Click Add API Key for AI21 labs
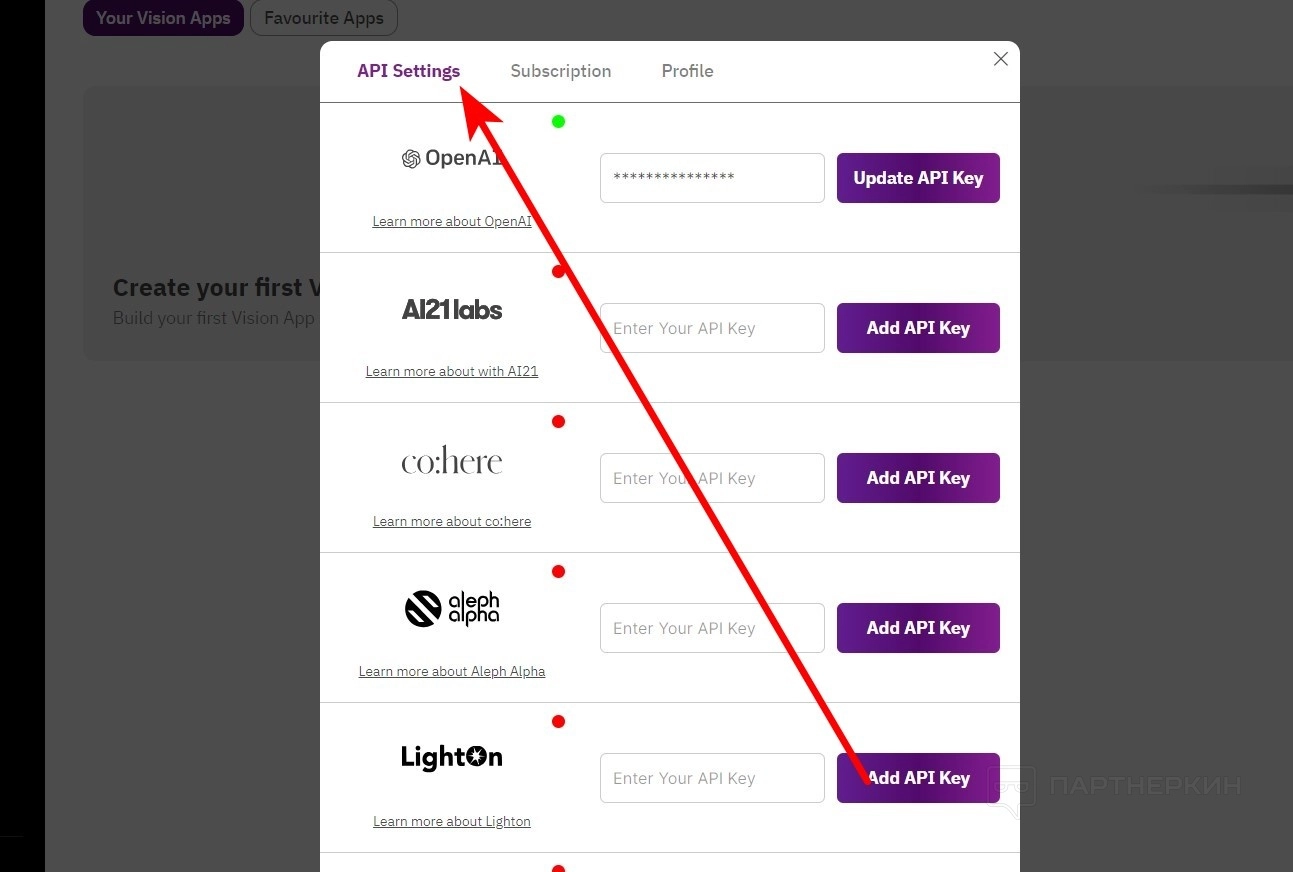The width and height of the screenshot is (1293, 872). point(918,328)
